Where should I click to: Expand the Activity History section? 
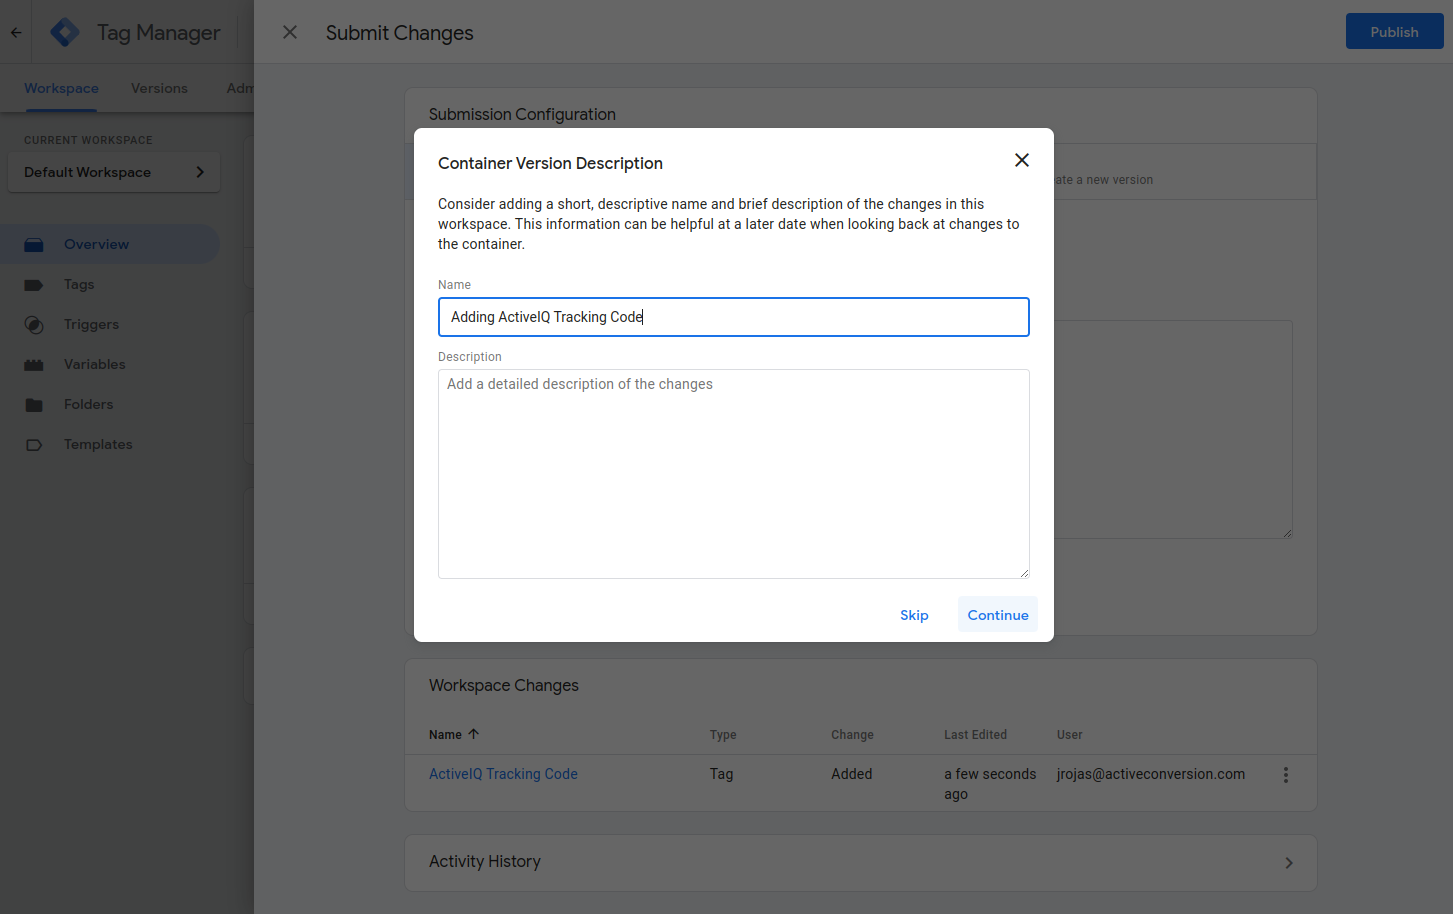pyautogui.click(x=861, y=862)
